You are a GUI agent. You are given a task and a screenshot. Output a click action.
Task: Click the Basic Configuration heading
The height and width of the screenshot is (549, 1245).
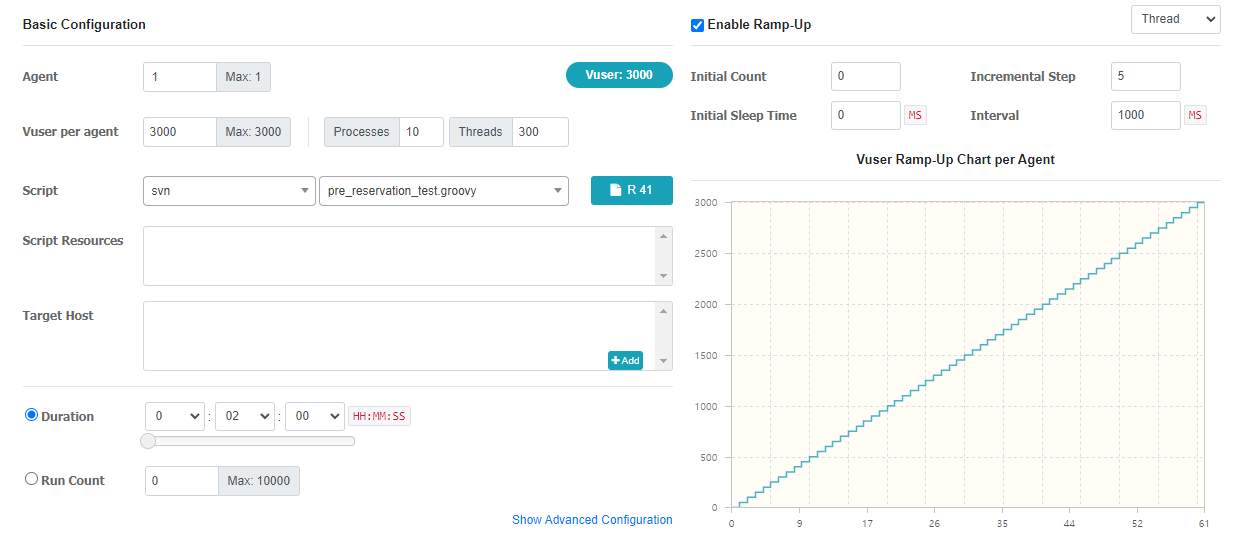(x=84, y=24)
